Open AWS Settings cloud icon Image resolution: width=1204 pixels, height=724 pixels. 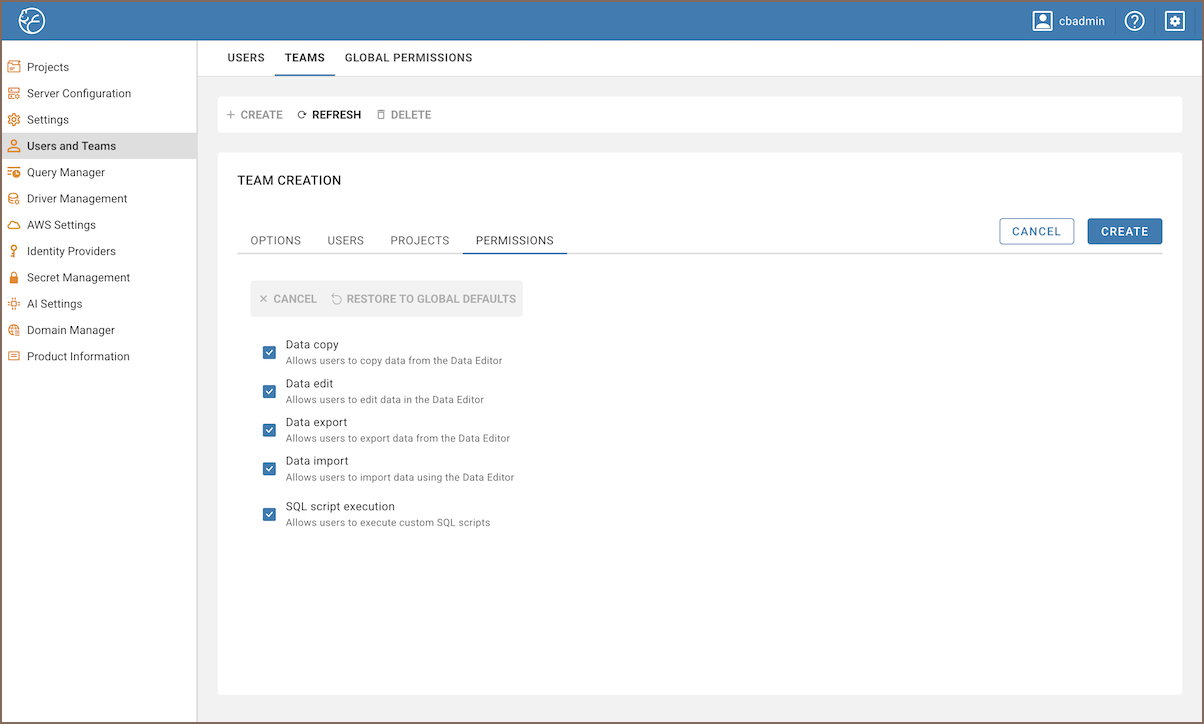[x=14, y=225]
